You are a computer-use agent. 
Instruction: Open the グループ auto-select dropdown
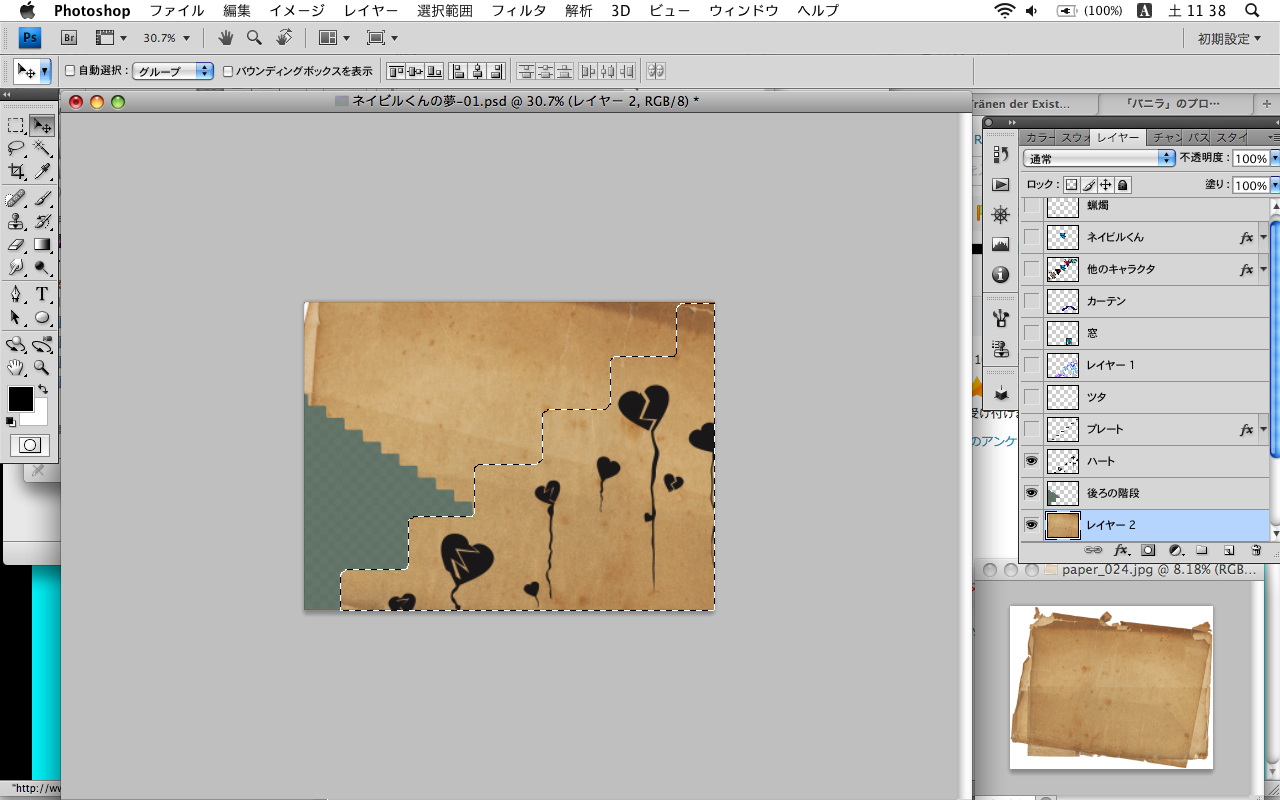[175, 71]
